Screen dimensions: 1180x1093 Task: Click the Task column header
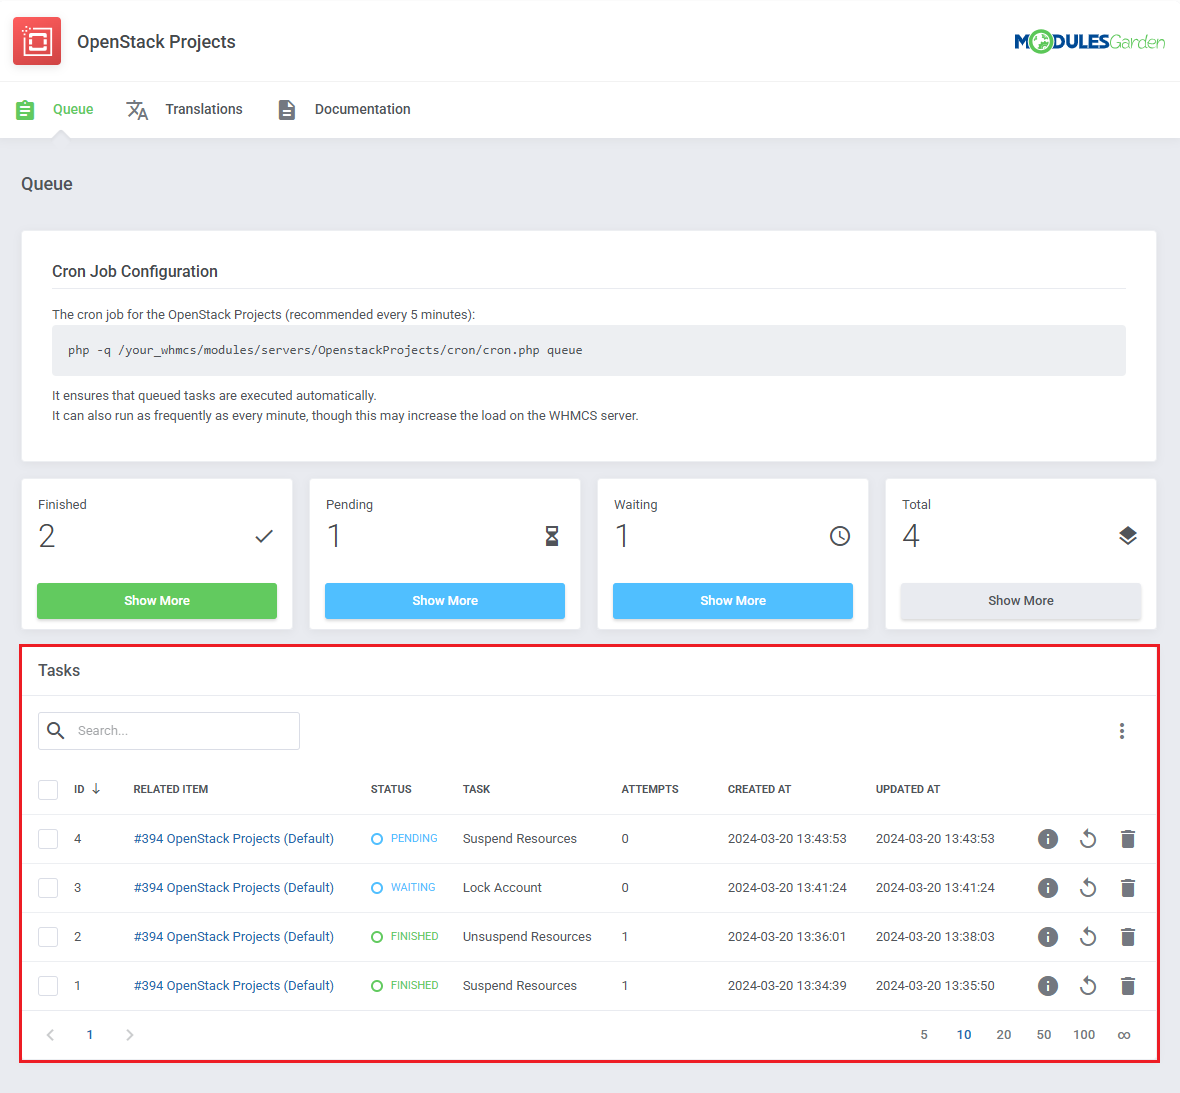(x=476, y=789)
